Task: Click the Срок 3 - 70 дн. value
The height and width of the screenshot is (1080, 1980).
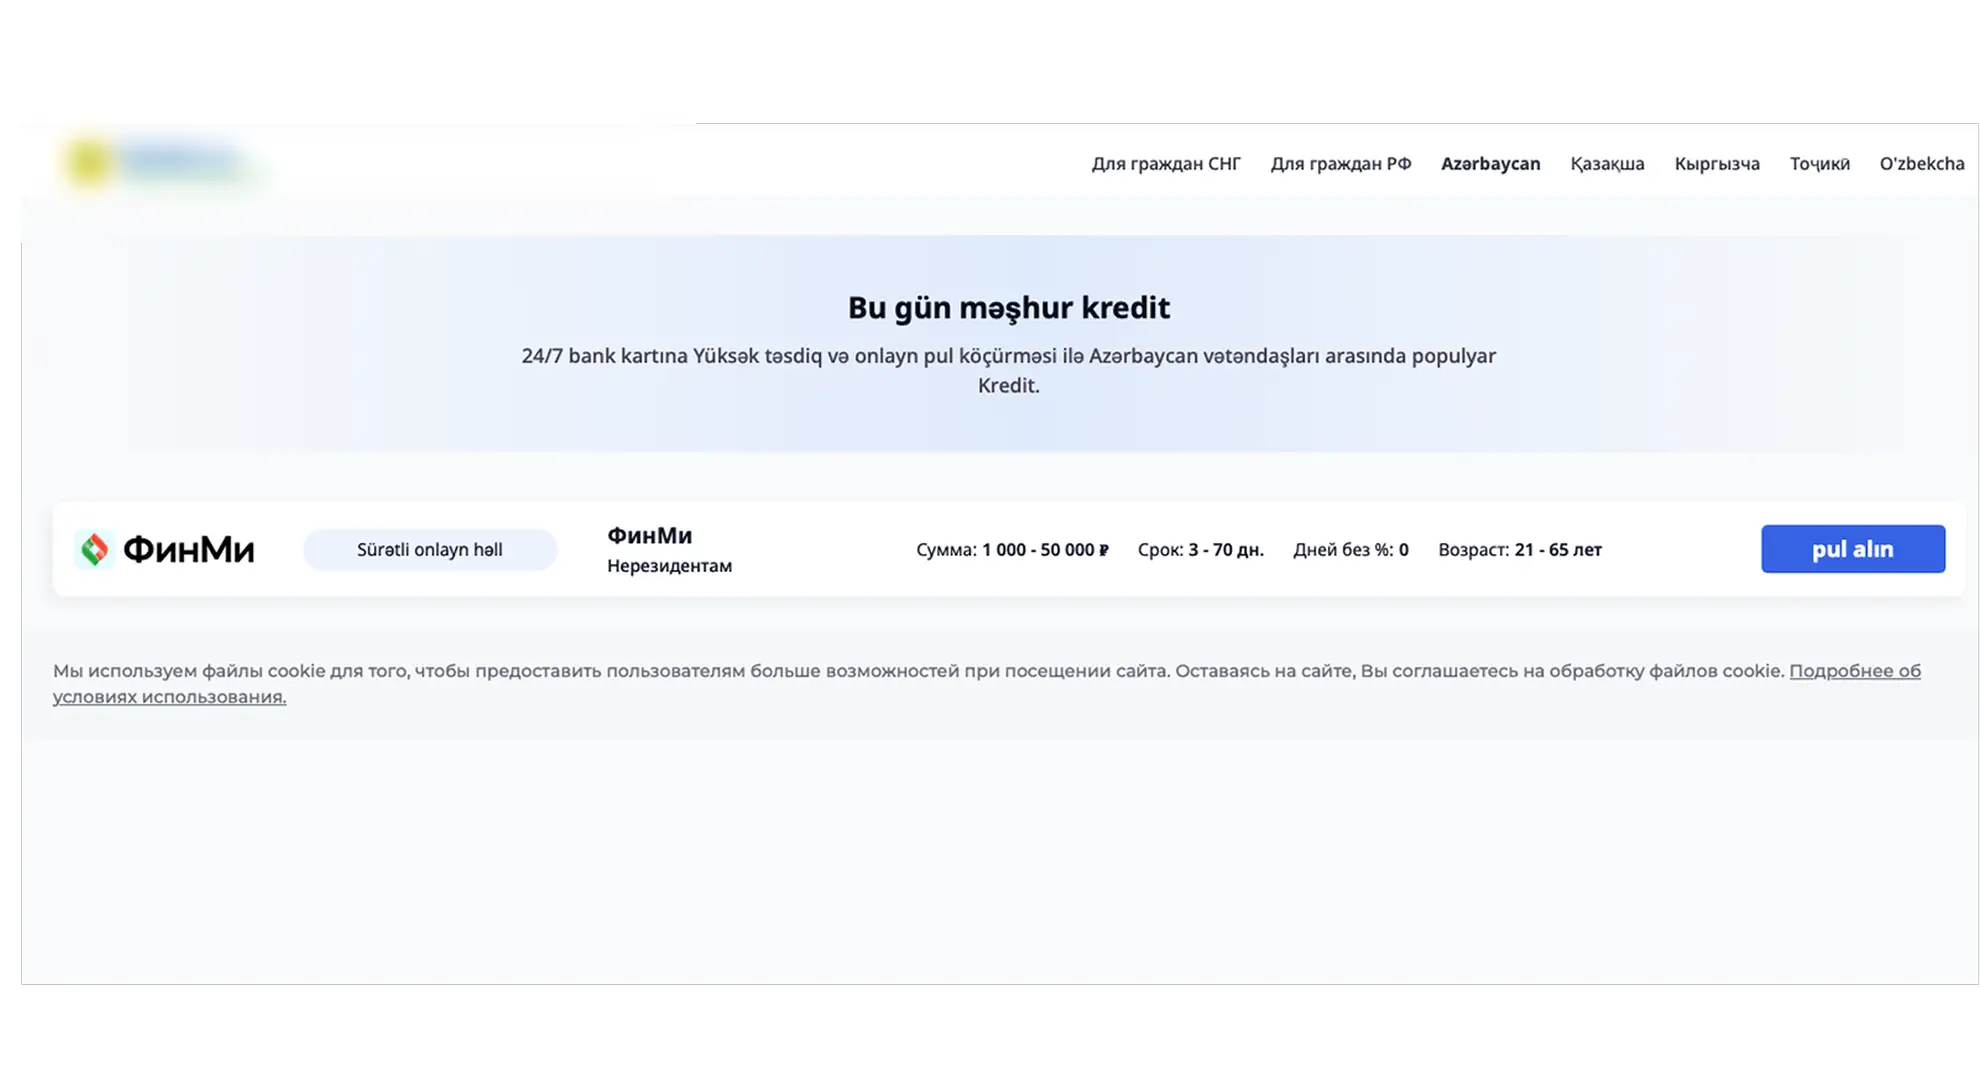Action: point(1201,549)
